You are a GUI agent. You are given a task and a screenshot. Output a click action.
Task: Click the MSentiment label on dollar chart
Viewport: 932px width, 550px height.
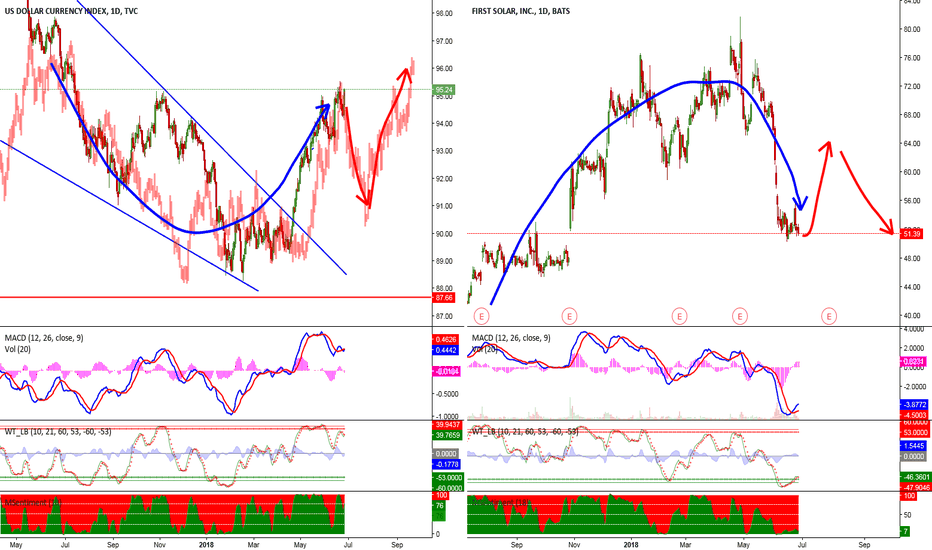pyautogui.click(x=33, y=502)
